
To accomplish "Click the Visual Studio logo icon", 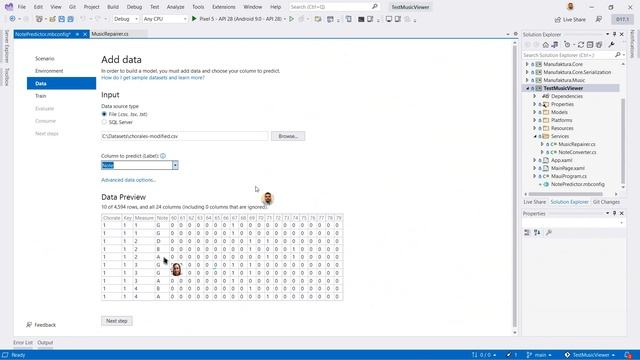I will 9,7.
